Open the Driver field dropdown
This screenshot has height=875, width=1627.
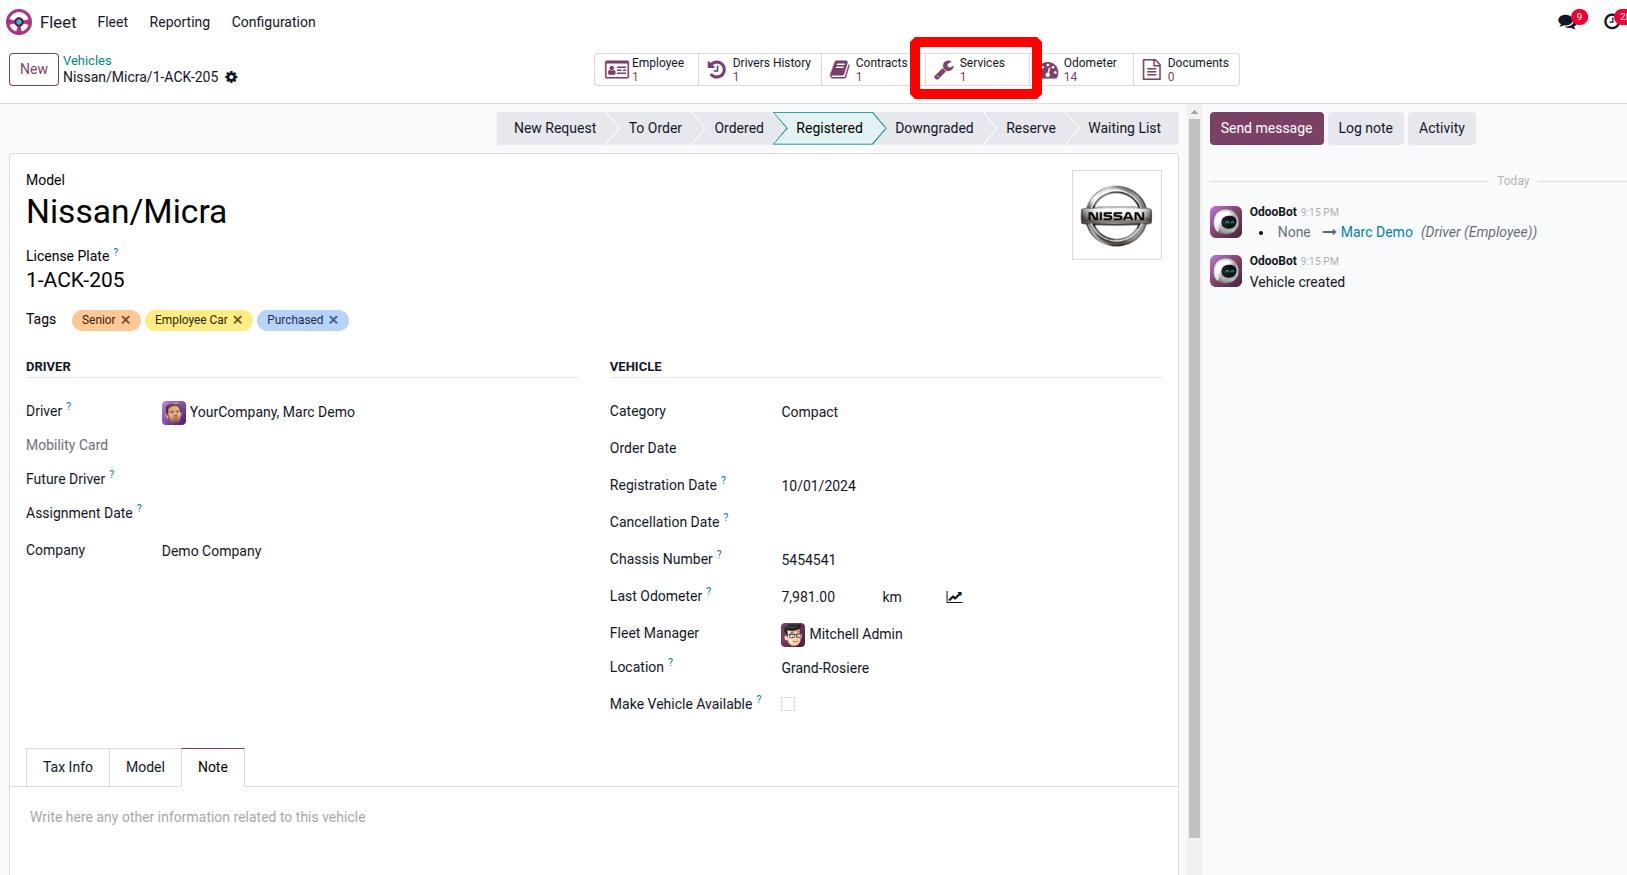pyautogui.click(x=370, y=412)
